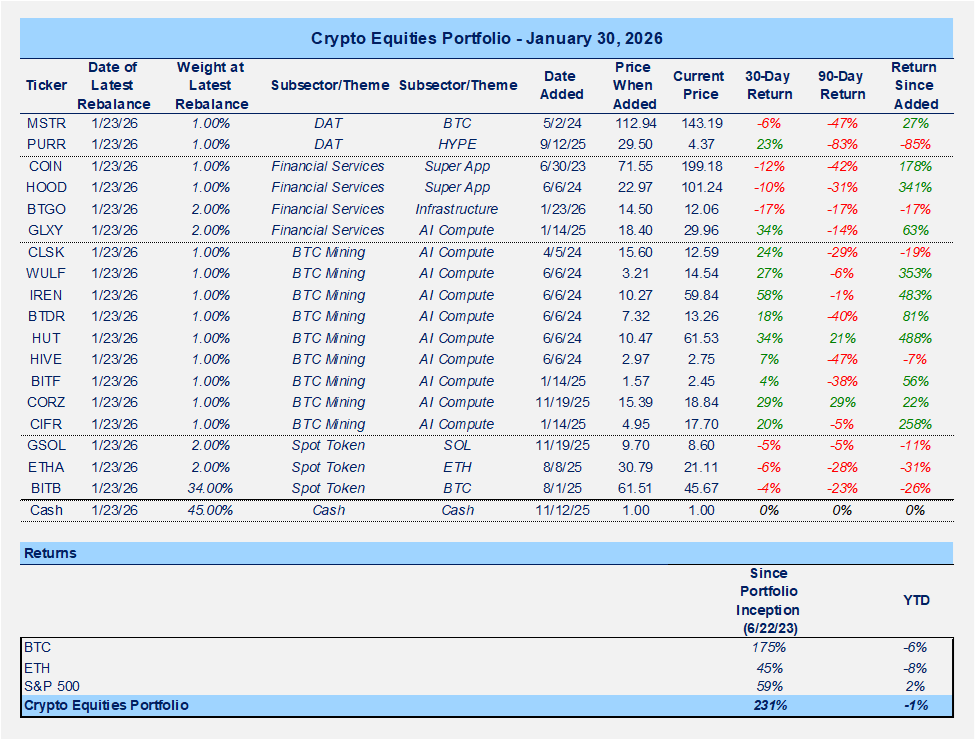
Task: Click IREN's 483% return since added
Action: (x=914, y=295)
